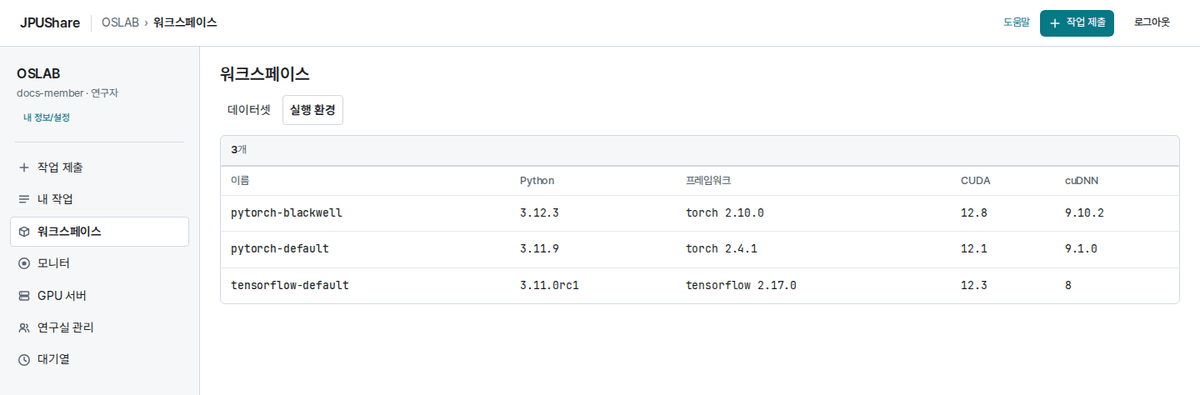Click the 로그아웃 button

1152,22
